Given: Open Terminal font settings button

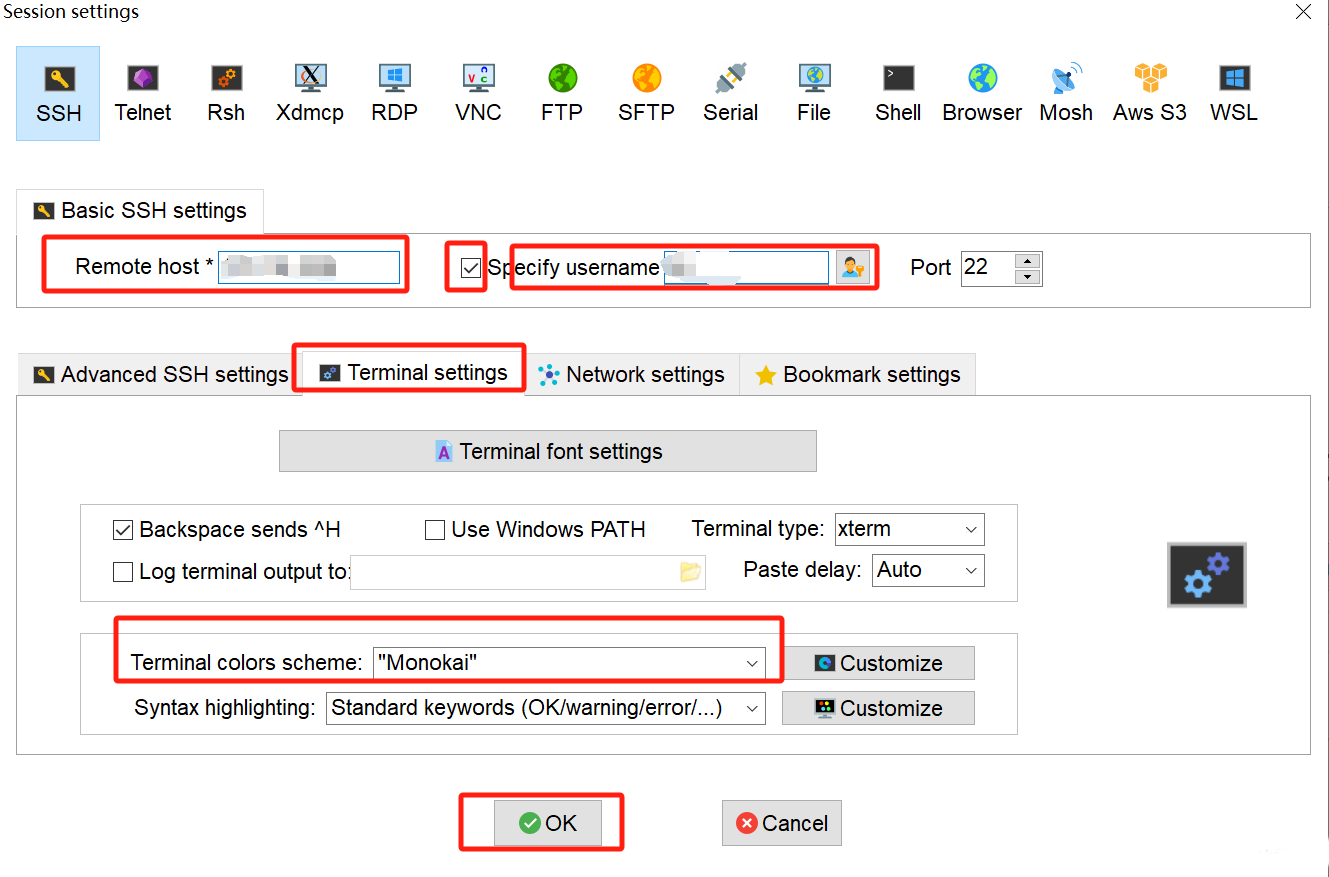Looking at the screenshot, I should 548,451.
